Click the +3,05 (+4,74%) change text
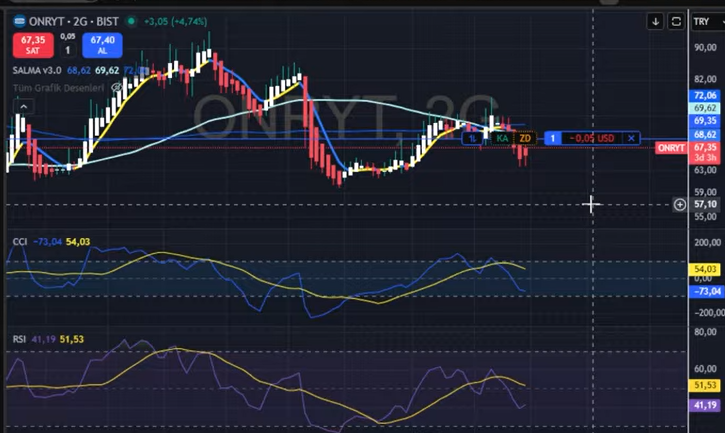Image resolution: width=725 pixels, height=433 pixels. pyautogui.click(x=175, y=21)
